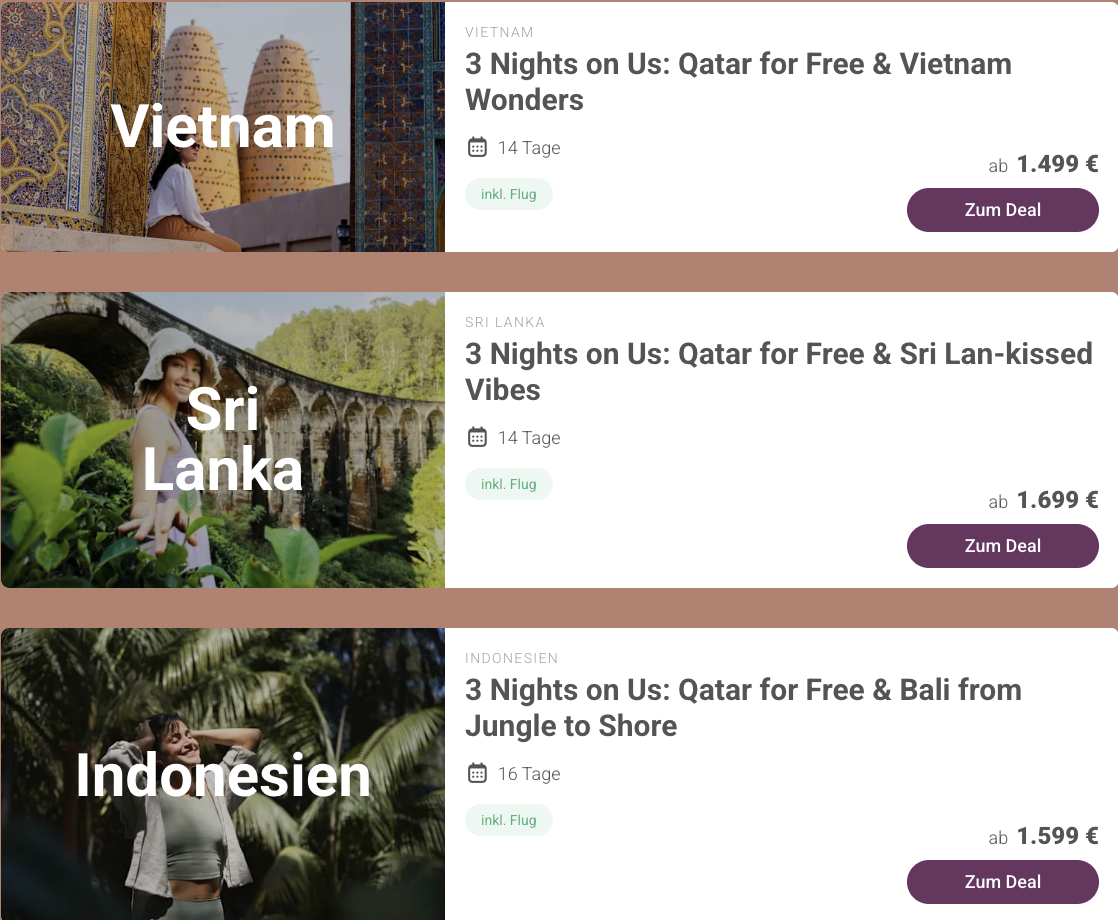
Task: Open the Sri Lan-kissed Vibes deal title
Action: click(x=778, y=372)
